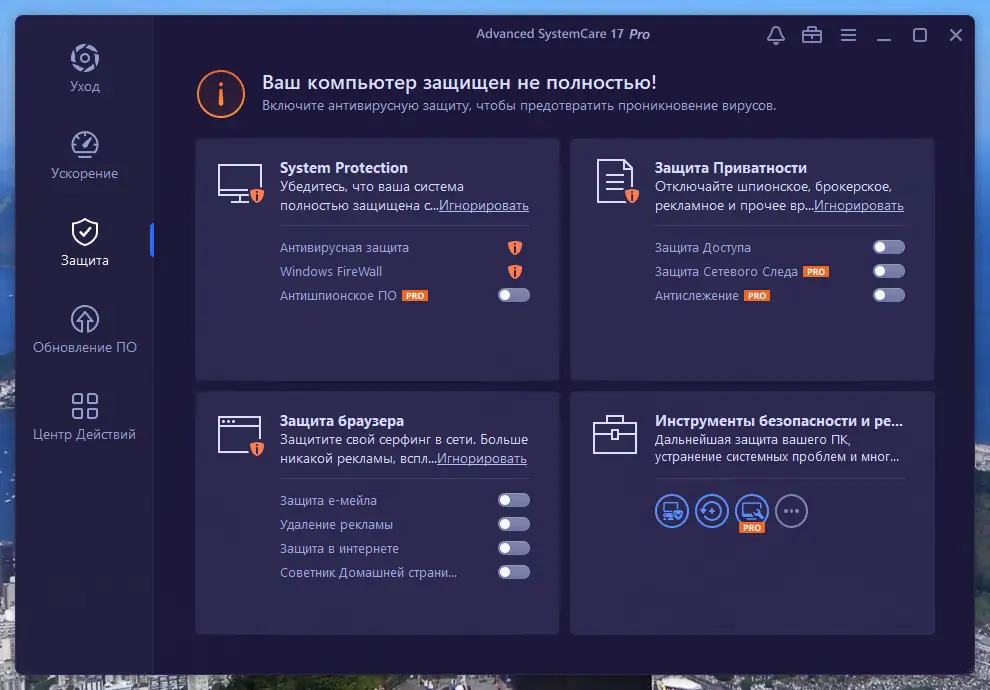Show more security tools ellipsis
Screen dimensions: 990x690
pos(792,511)
